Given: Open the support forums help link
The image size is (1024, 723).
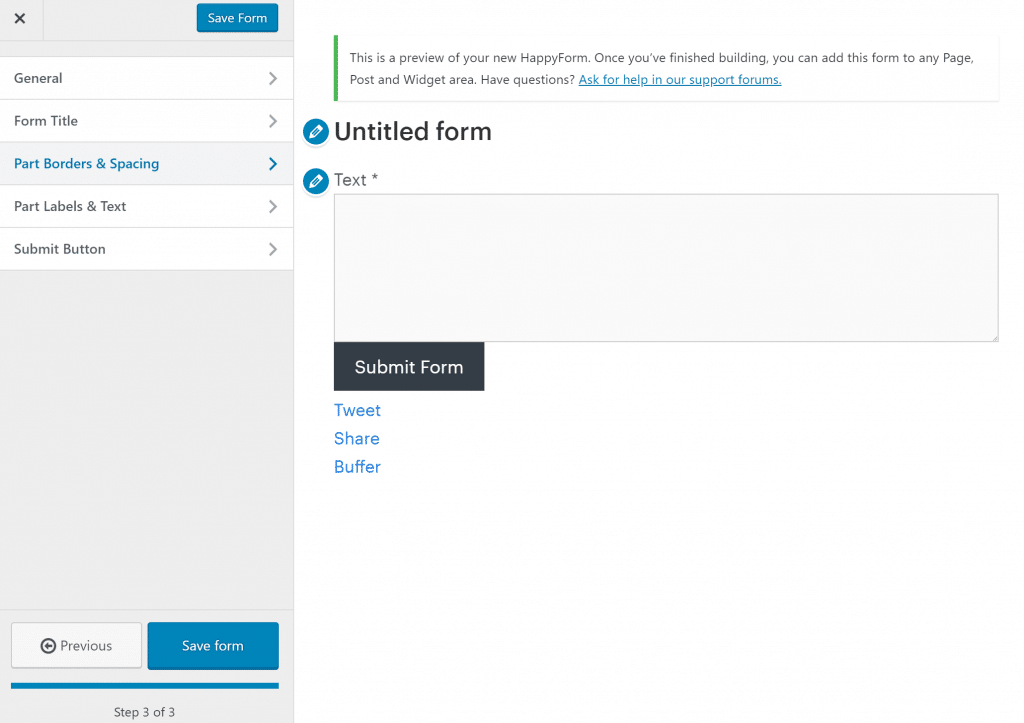Looking at the screenshot, I should pyautogui.click(x=679, y=79).
